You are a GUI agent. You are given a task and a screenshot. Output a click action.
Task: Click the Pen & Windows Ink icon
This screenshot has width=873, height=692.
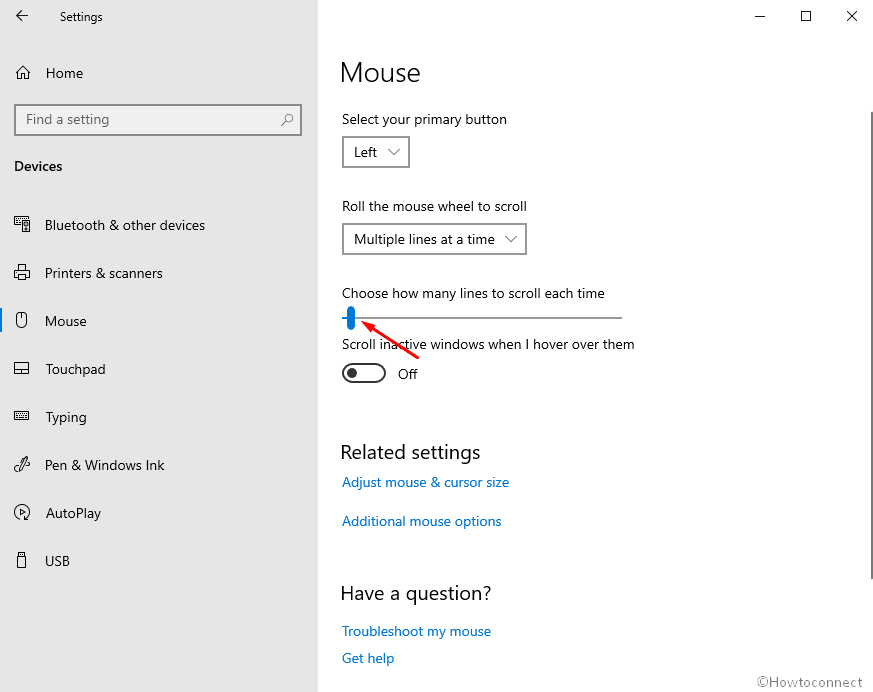[23, 465]
